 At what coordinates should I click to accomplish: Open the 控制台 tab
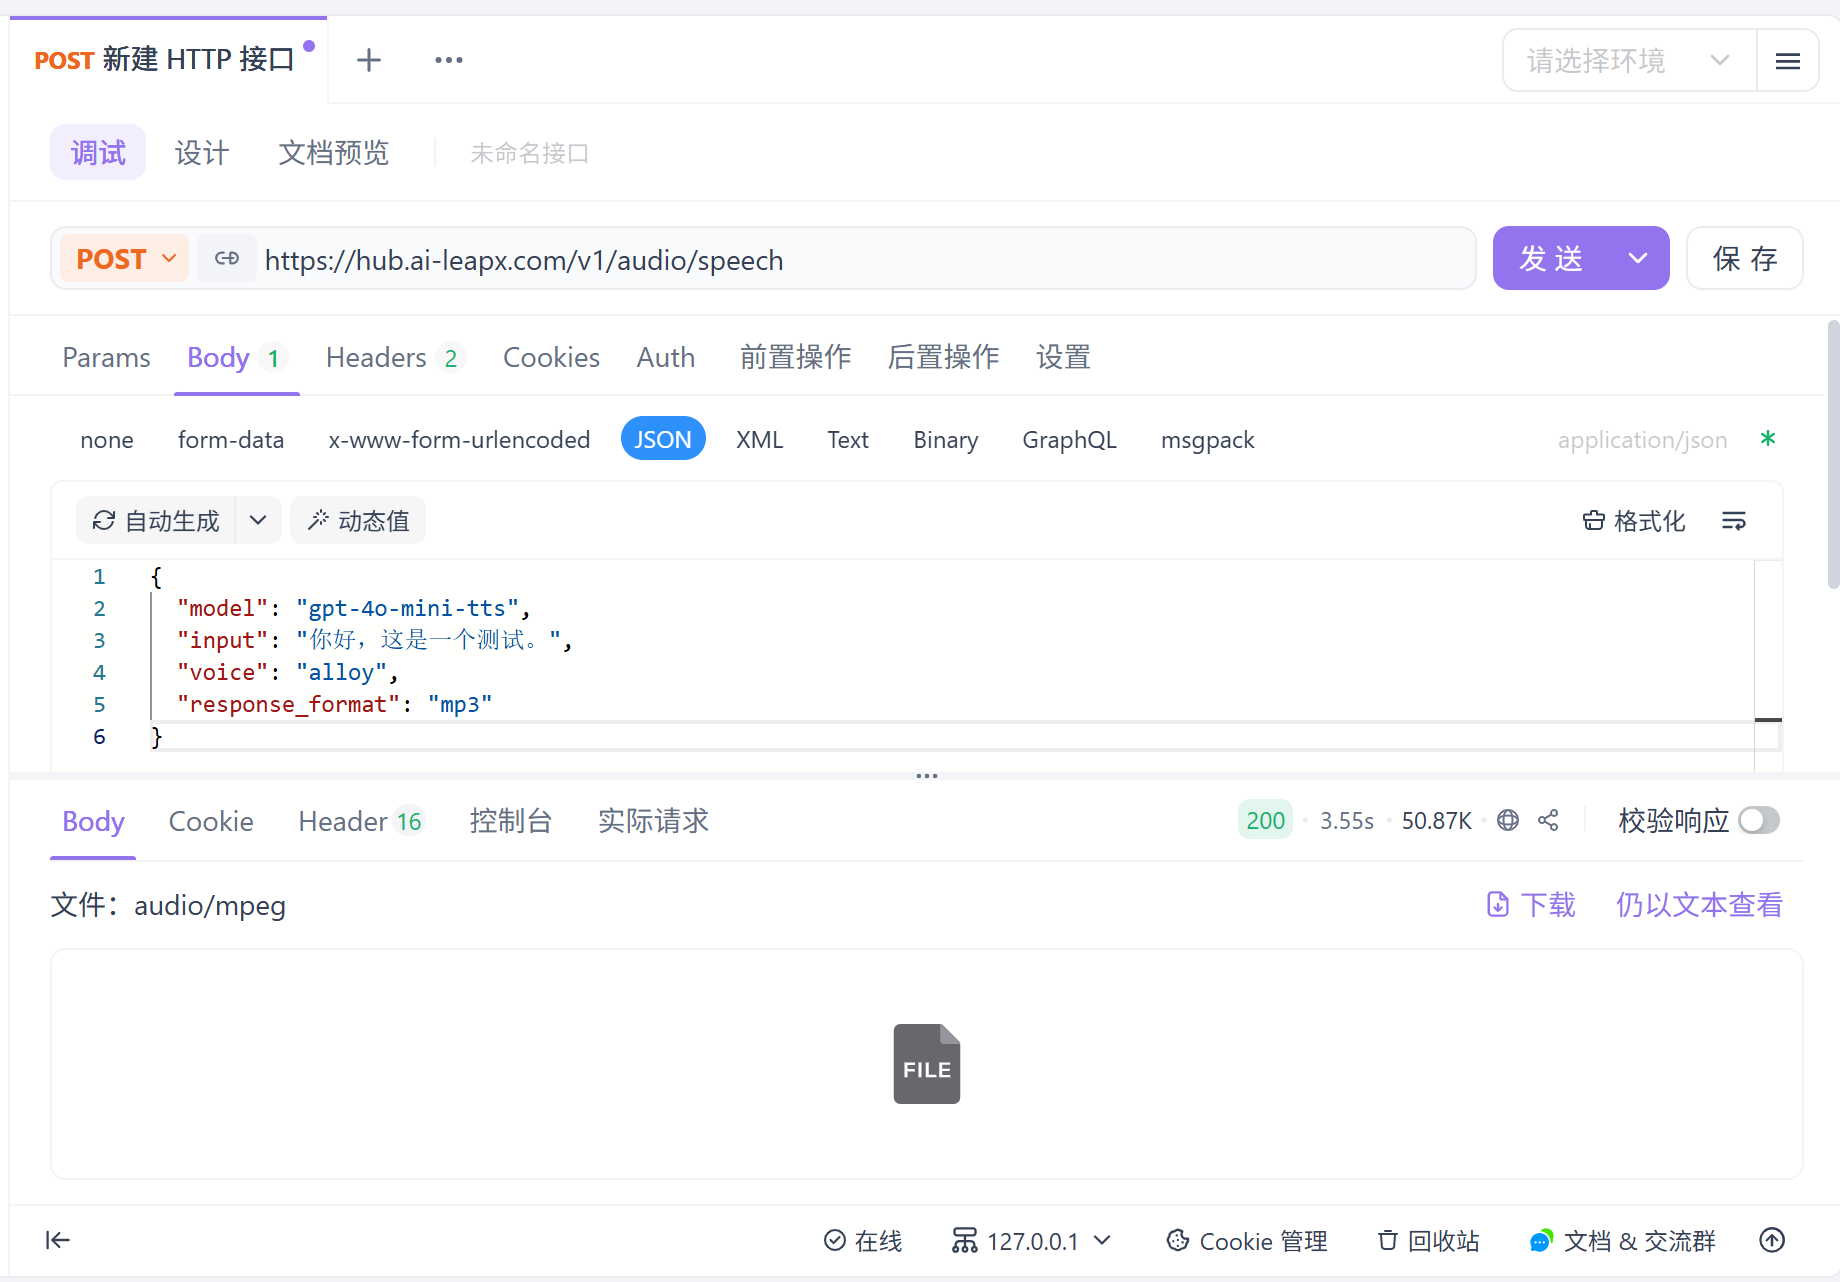511,822
